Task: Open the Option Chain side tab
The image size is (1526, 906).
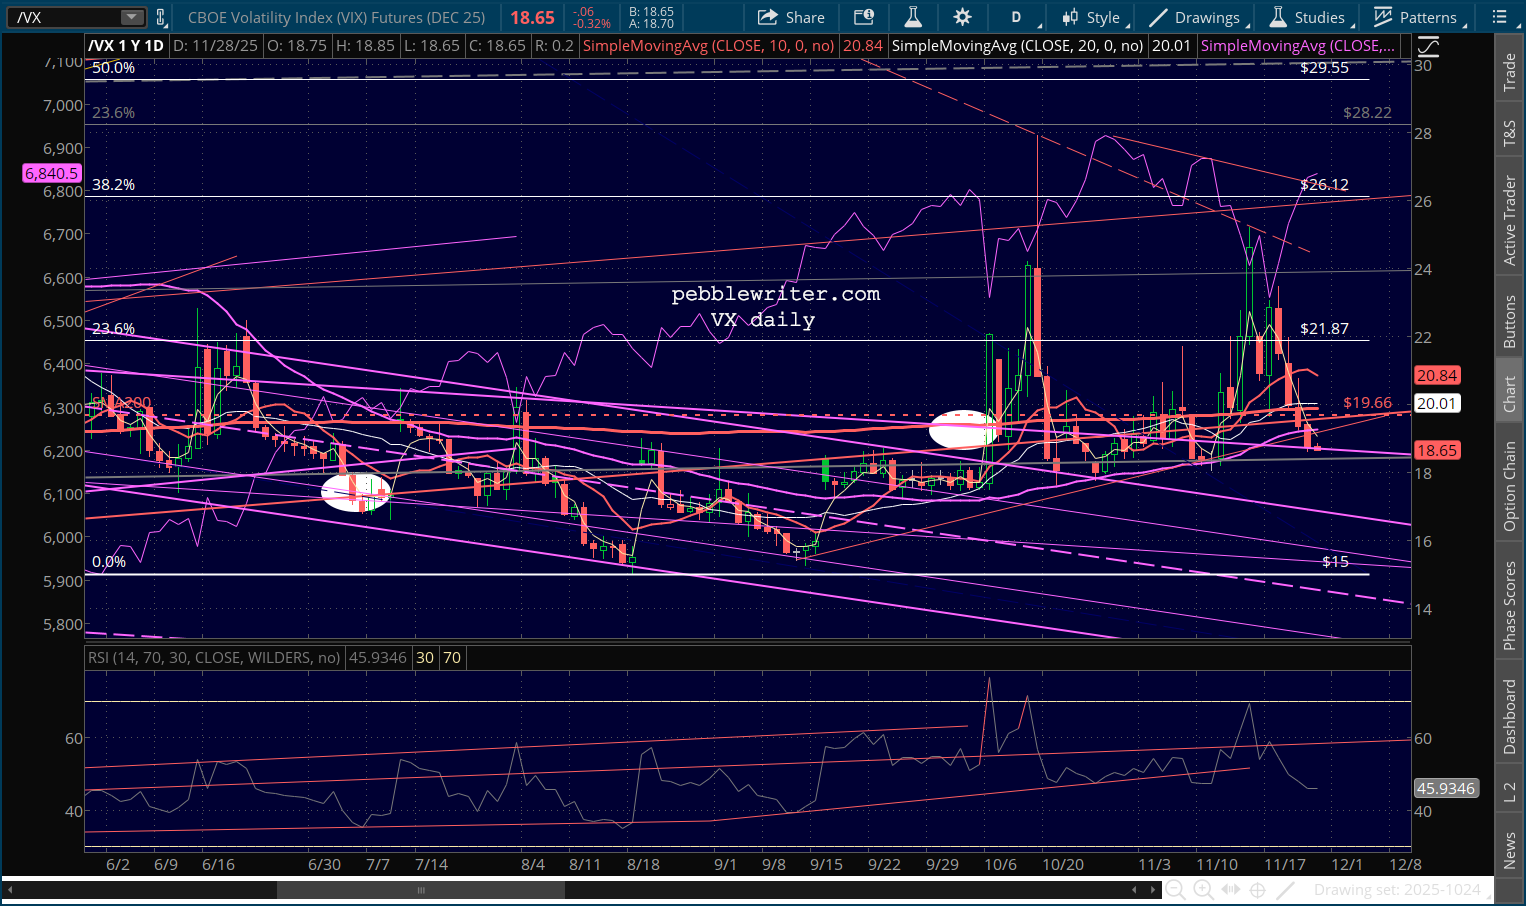Action: (1509, 486)
